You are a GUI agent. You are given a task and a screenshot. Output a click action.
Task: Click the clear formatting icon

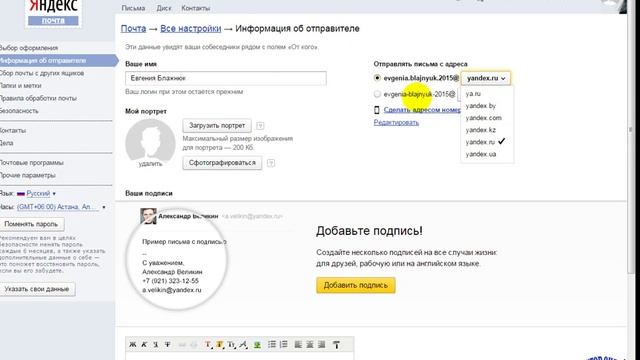pyautogui.click(x=336, y=345)
